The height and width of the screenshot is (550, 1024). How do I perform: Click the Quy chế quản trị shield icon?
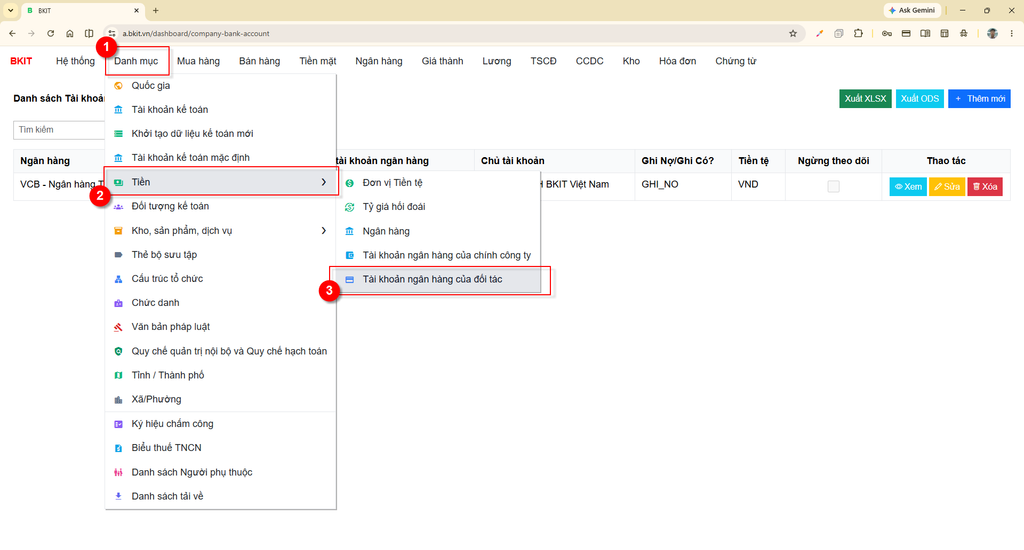pos(118,351)
